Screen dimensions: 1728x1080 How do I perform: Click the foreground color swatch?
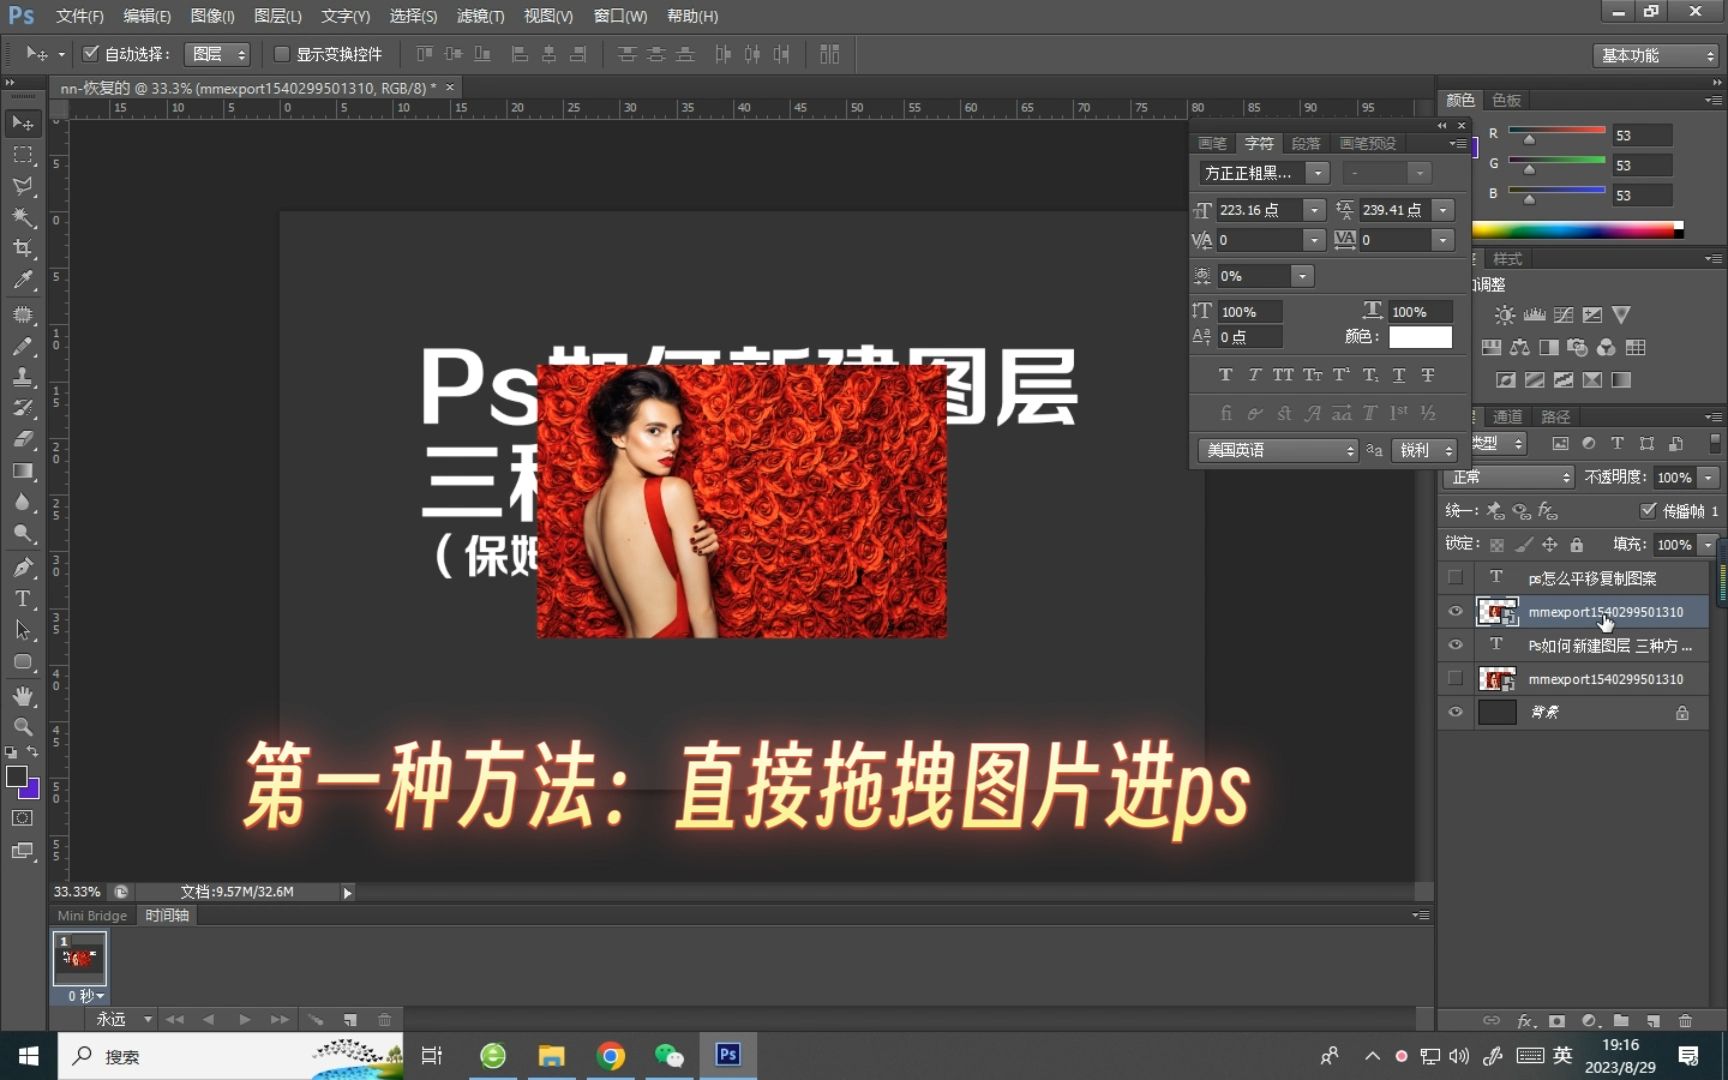tap(17, 777)
